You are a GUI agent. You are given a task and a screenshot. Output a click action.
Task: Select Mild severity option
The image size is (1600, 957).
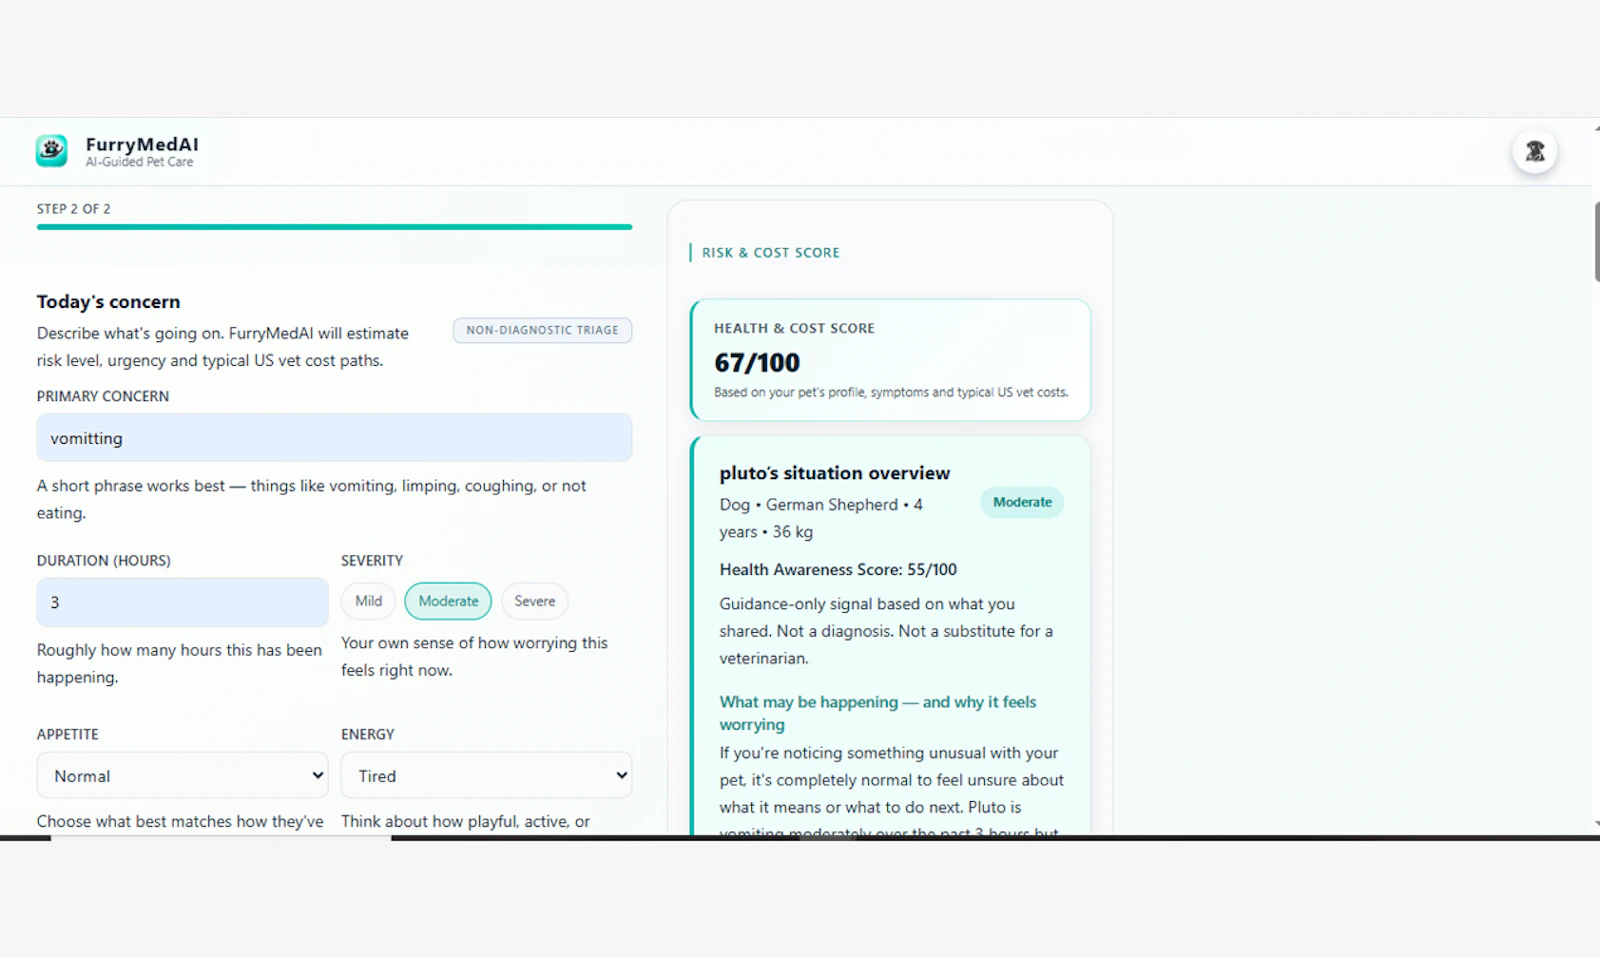tap(368, 601)
